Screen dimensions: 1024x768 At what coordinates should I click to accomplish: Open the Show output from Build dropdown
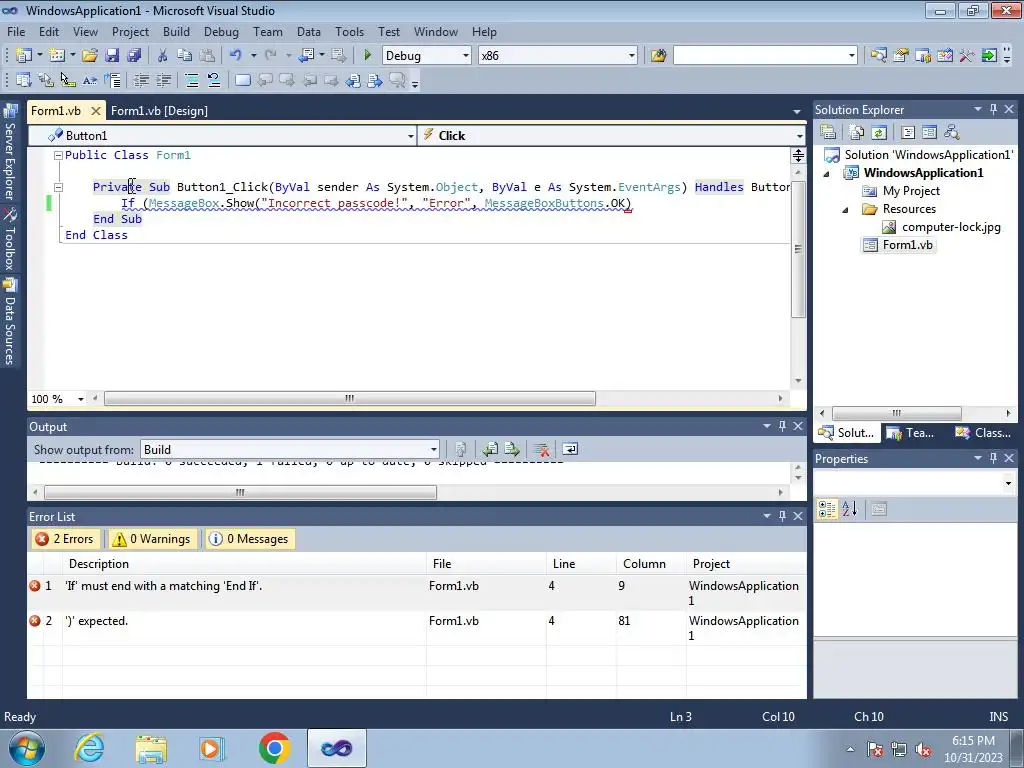pyautogui.click(x=434, y=449)
